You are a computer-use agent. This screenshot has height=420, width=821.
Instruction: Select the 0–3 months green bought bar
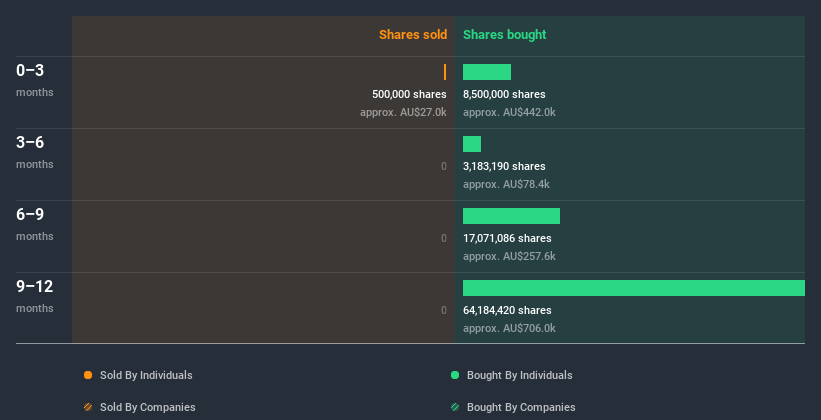tap(487, 72)
